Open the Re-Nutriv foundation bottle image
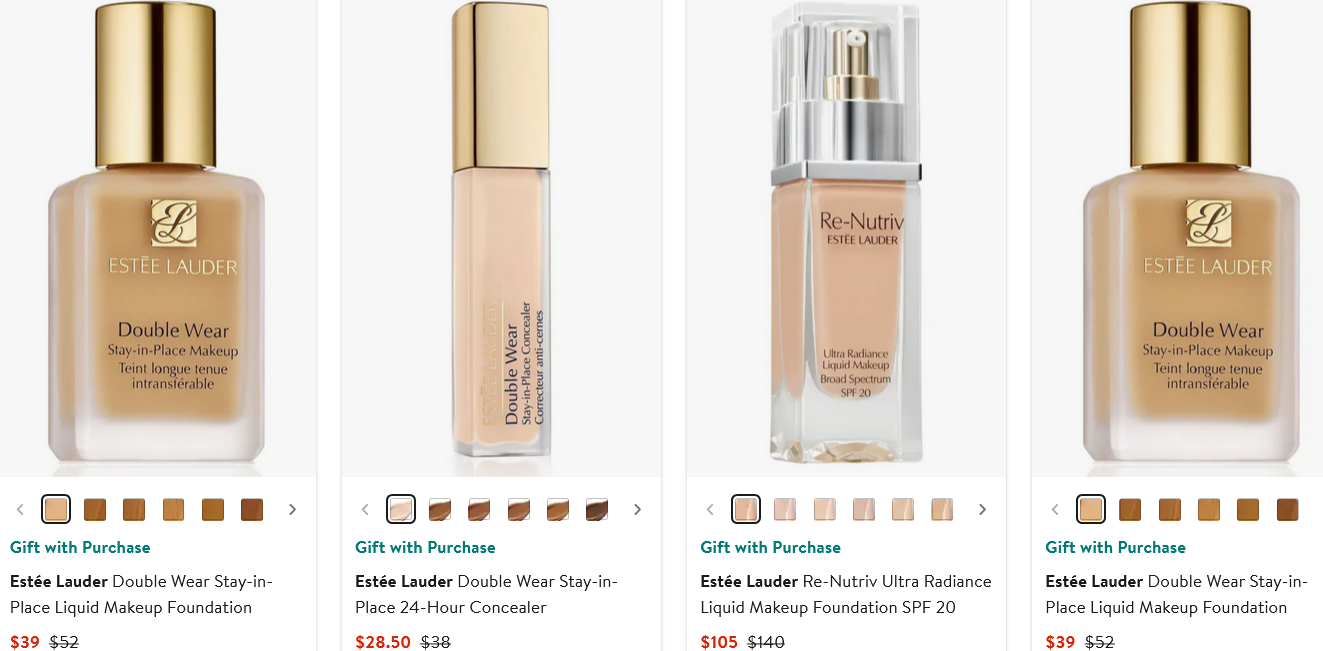The width and height of the screenshot is (1323, 651). pyautogui.click(x=846, y=235)
